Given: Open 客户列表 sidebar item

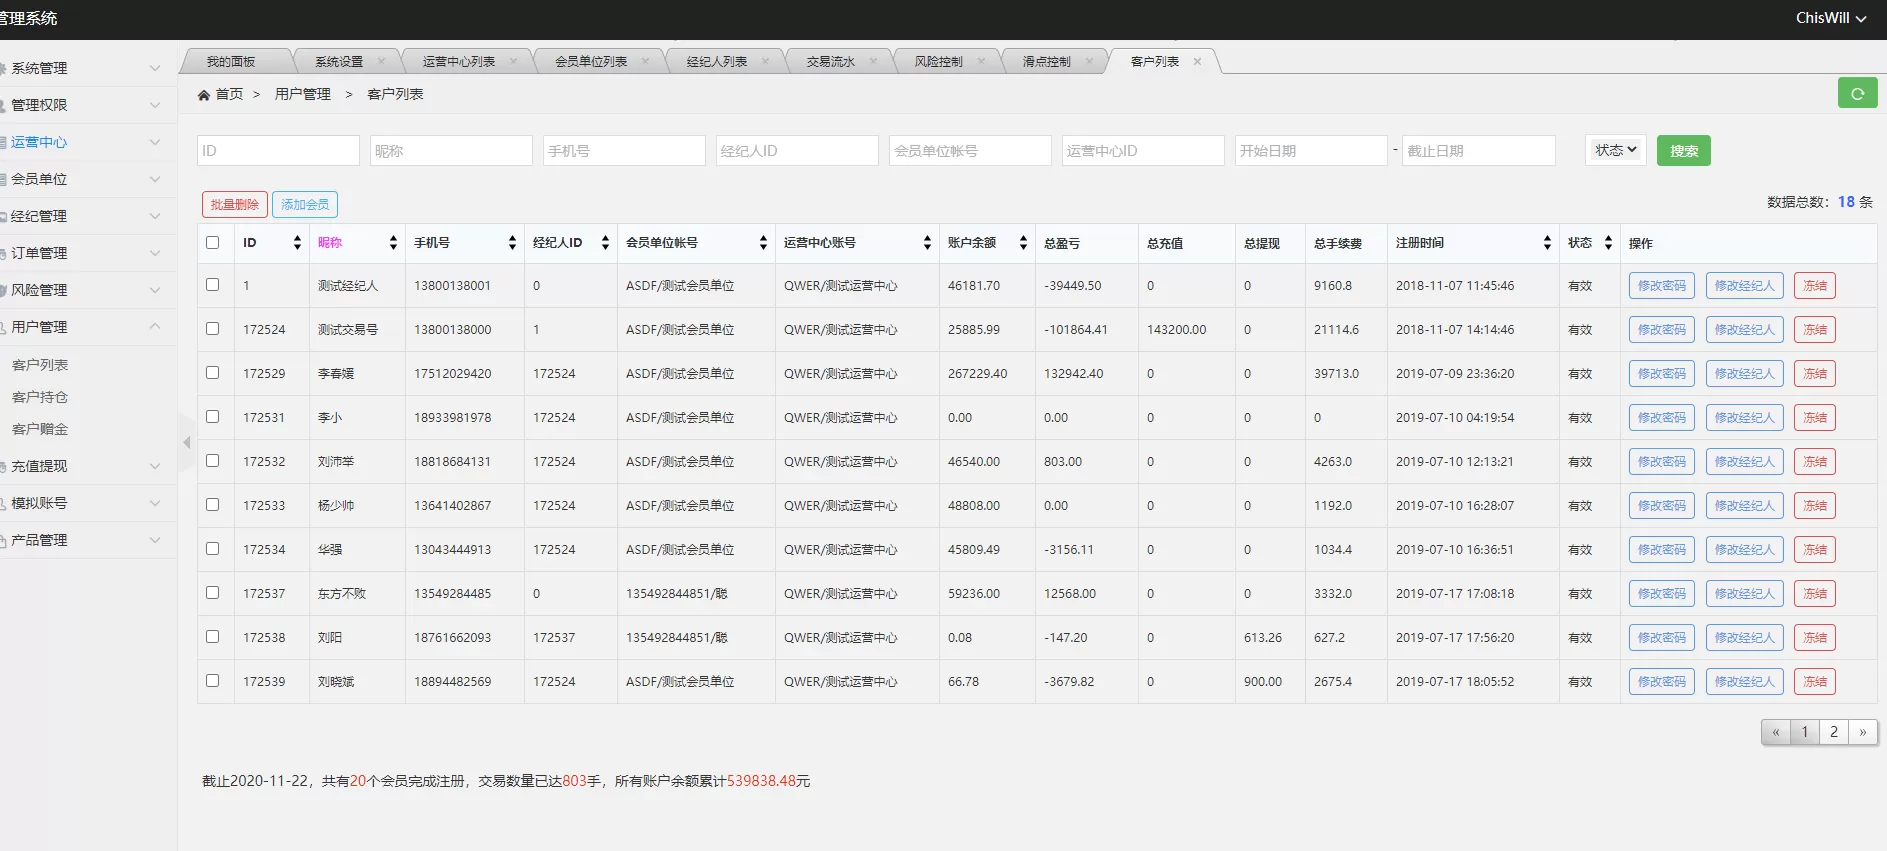Looking at the screenshot, I should coord(40,365).
